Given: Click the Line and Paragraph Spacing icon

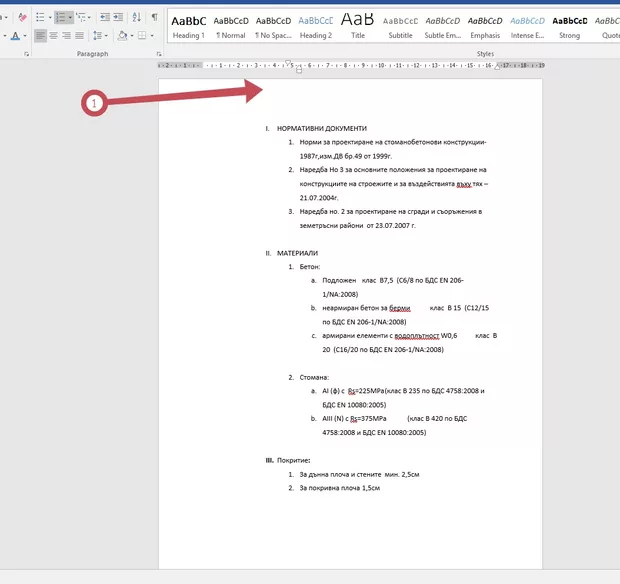Looking at the screenshot, I should click(x=98, y=36).
